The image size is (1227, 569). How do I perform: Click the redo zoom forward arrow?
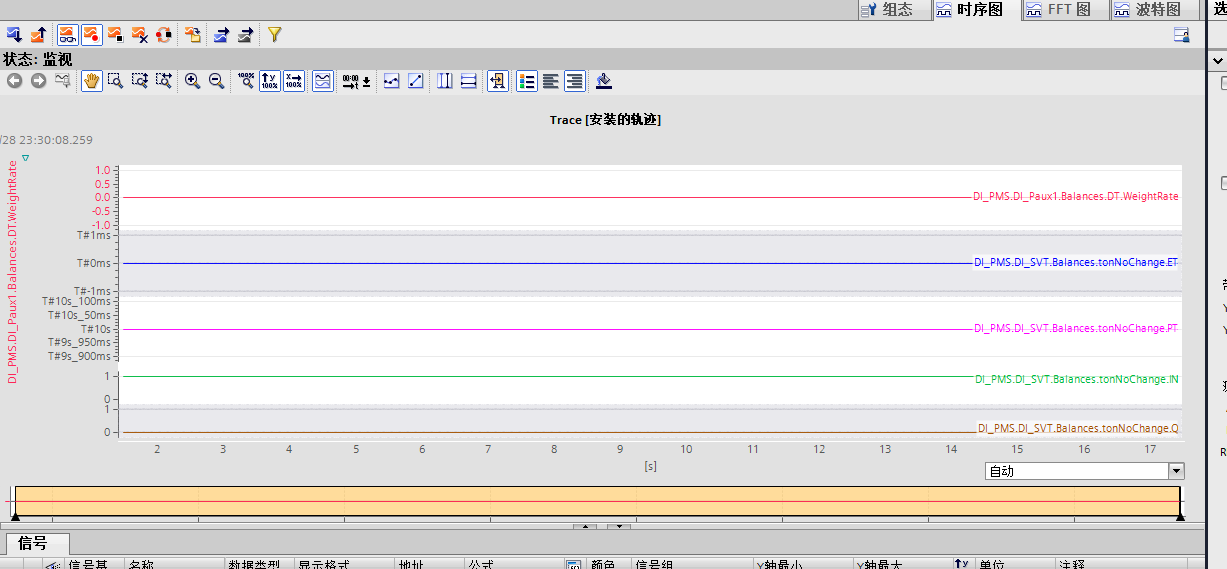tap(38, 81)
